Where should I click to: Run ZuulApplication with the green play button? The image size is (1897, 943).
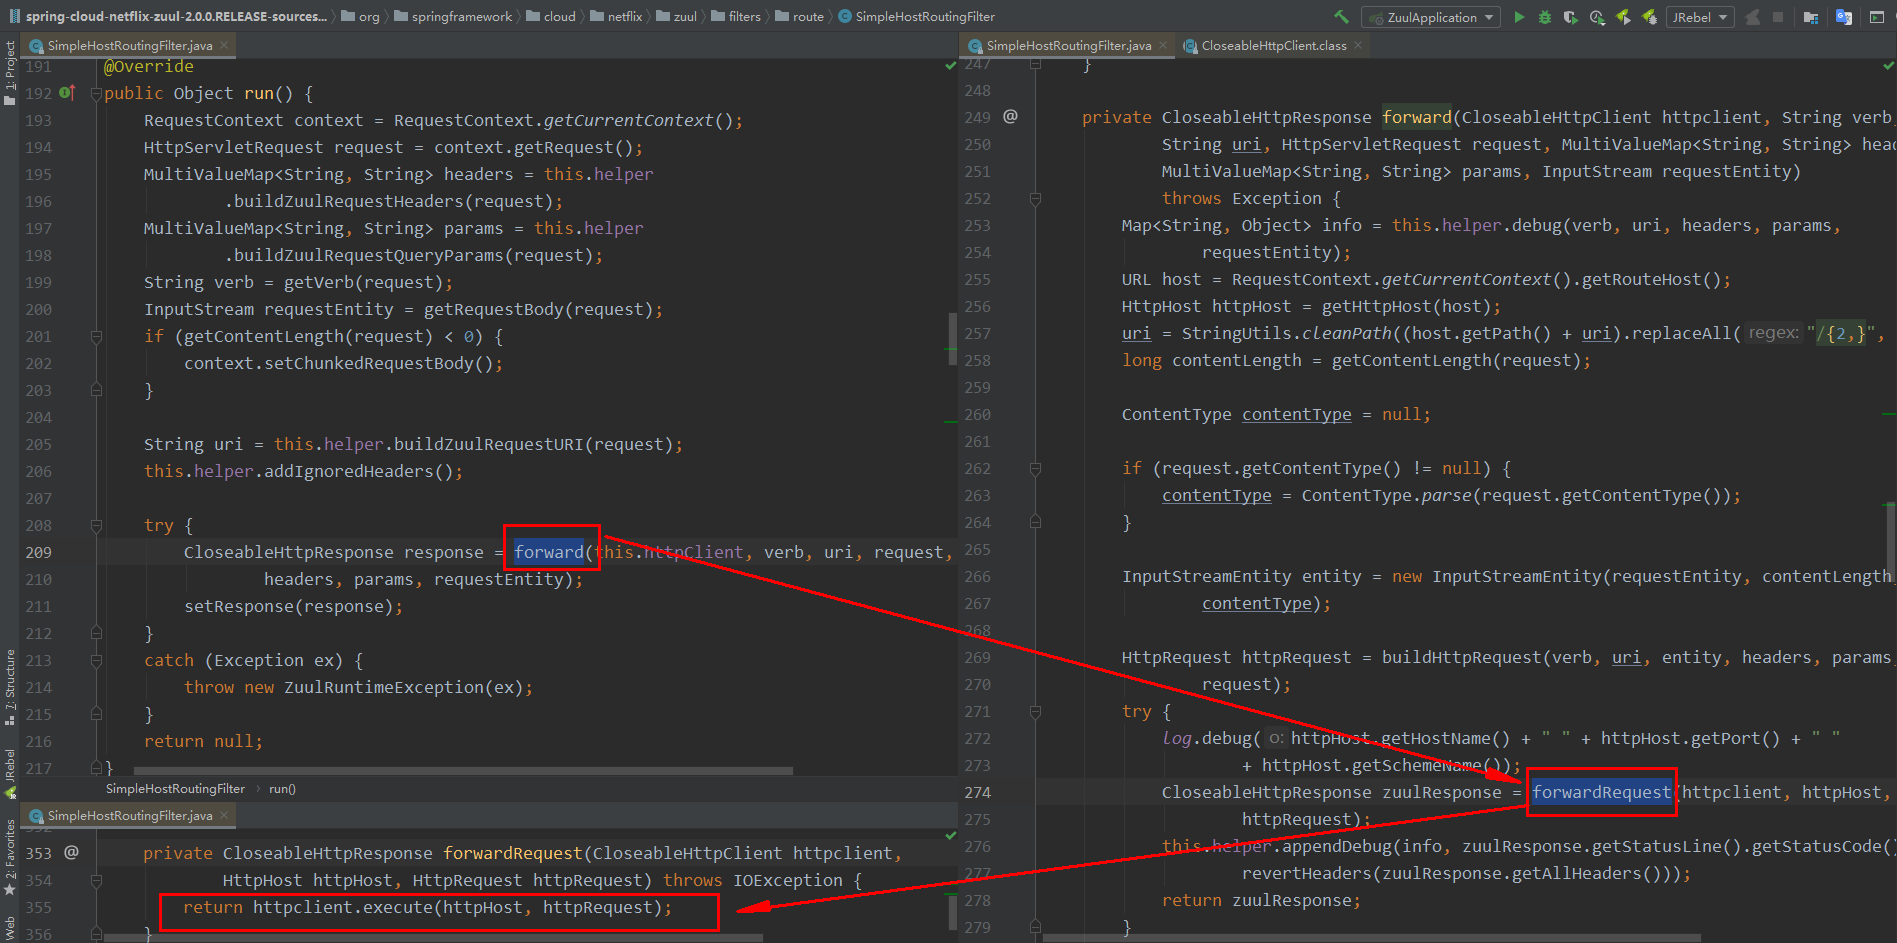pos(1519,17)
